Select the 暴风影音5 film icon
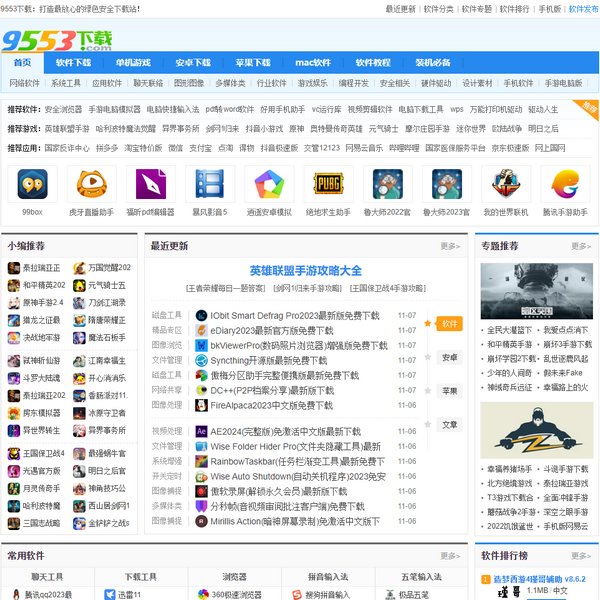This screenshot has width=600, height=600. coord(210,185)
